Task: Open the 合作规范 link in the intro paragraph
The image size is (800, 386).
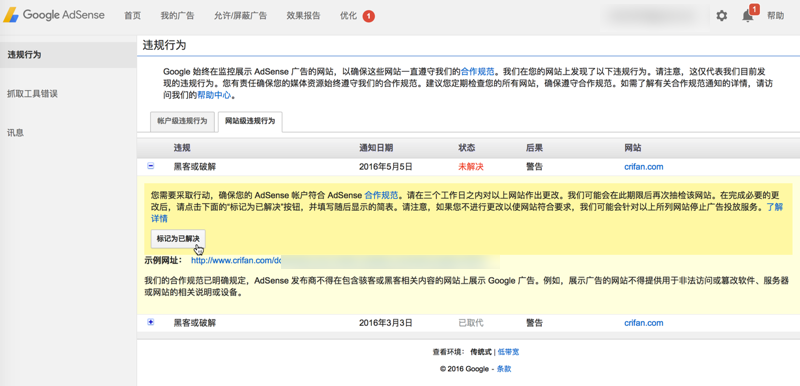Action: click(477, 71)
